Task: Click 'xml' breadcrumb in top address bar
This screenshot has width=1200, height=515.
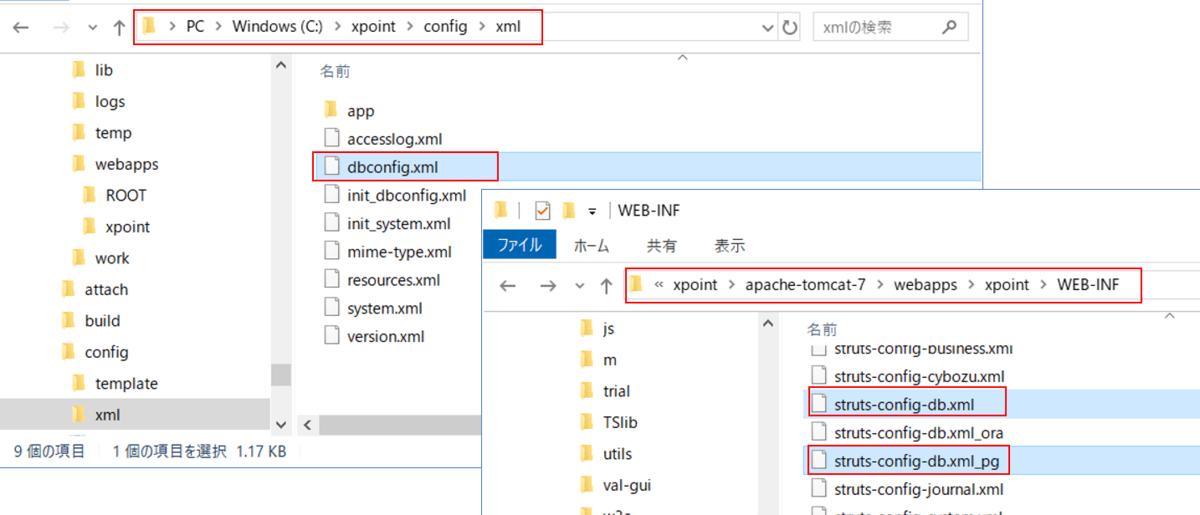Action: coord(508,27)
